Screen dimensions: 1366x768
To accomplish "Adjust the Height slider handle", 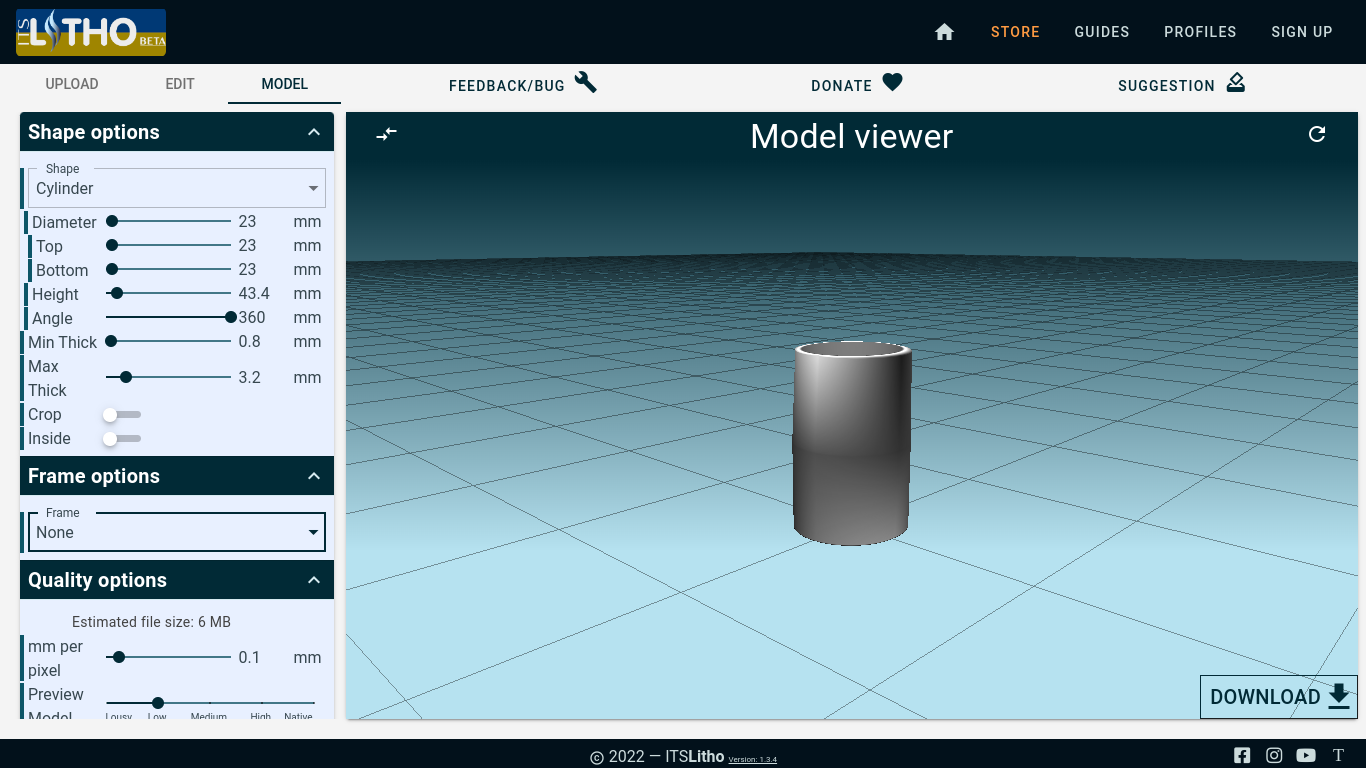I will [117, 293].
